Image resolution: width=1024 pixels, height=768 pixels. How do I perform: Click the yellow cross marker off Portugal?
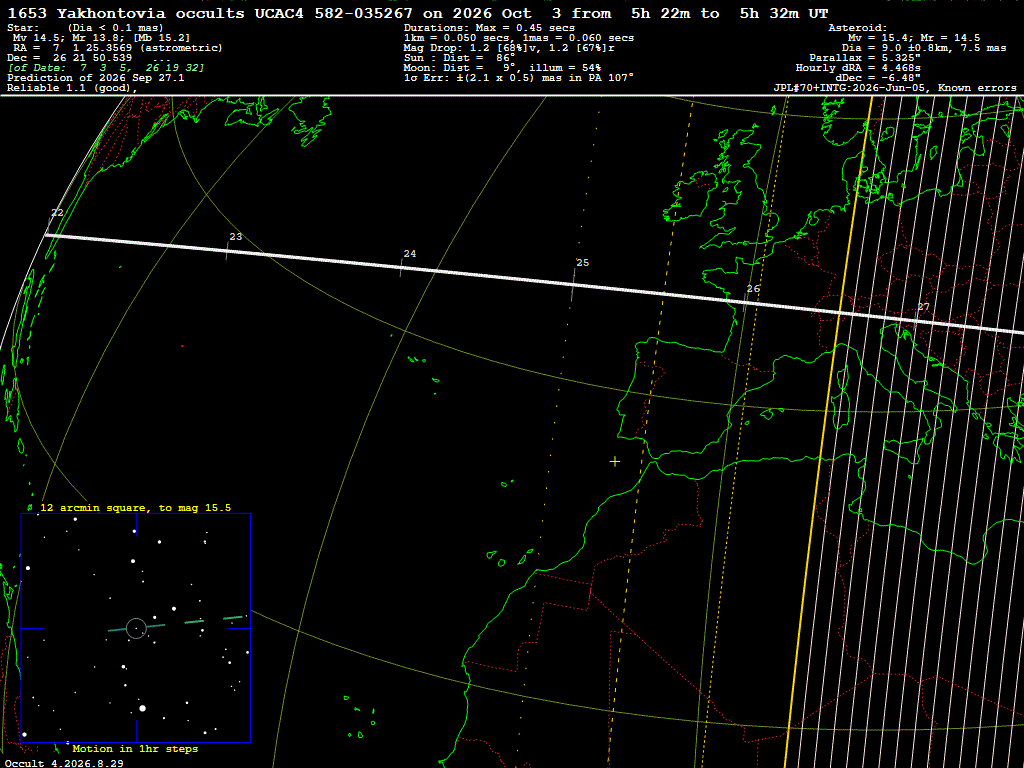coord(615,462)
